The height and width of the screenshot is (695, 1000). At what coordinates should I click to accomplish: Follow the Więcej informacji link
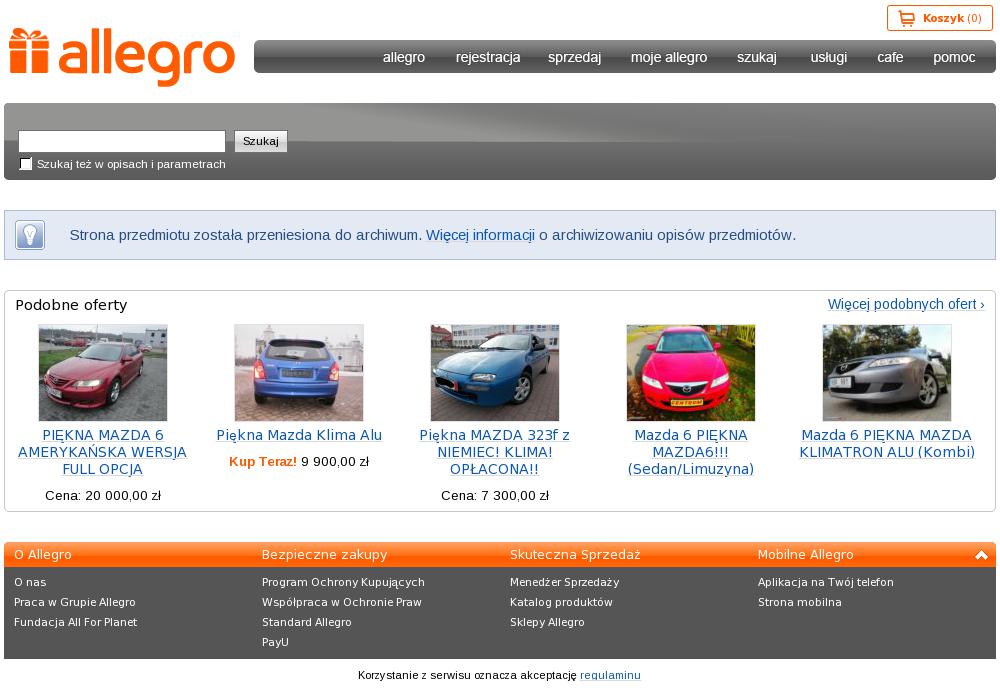coord(480,235)
